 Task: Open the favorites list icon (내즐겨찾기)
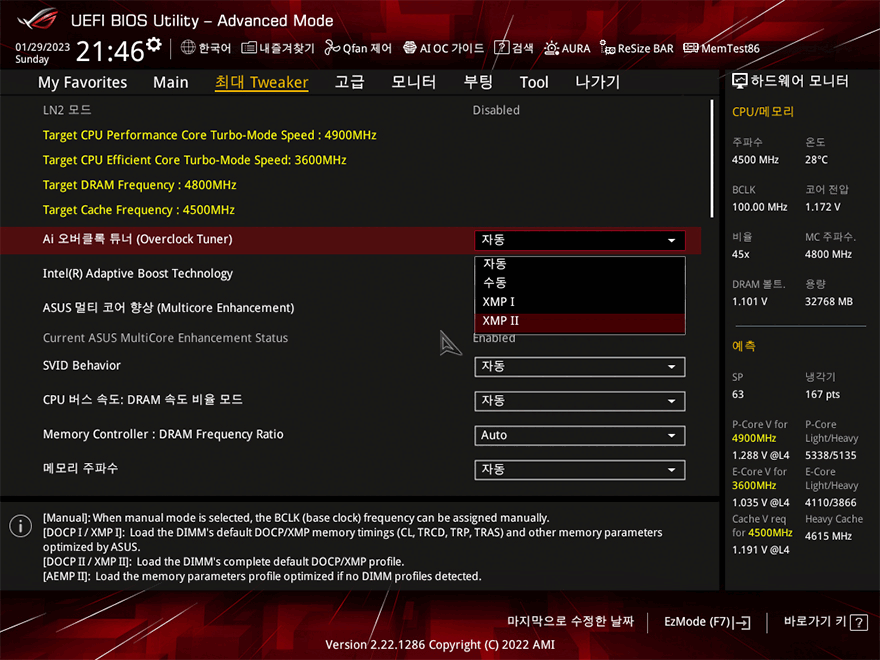point(249,48)
